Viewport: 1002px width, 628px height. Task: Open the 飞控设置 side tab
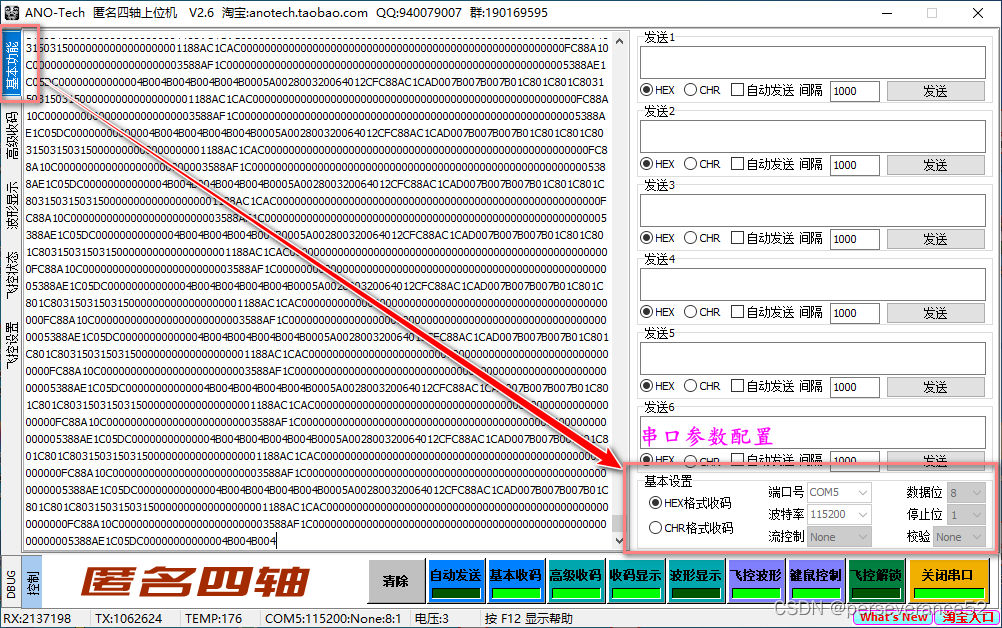tap(12, 344)
